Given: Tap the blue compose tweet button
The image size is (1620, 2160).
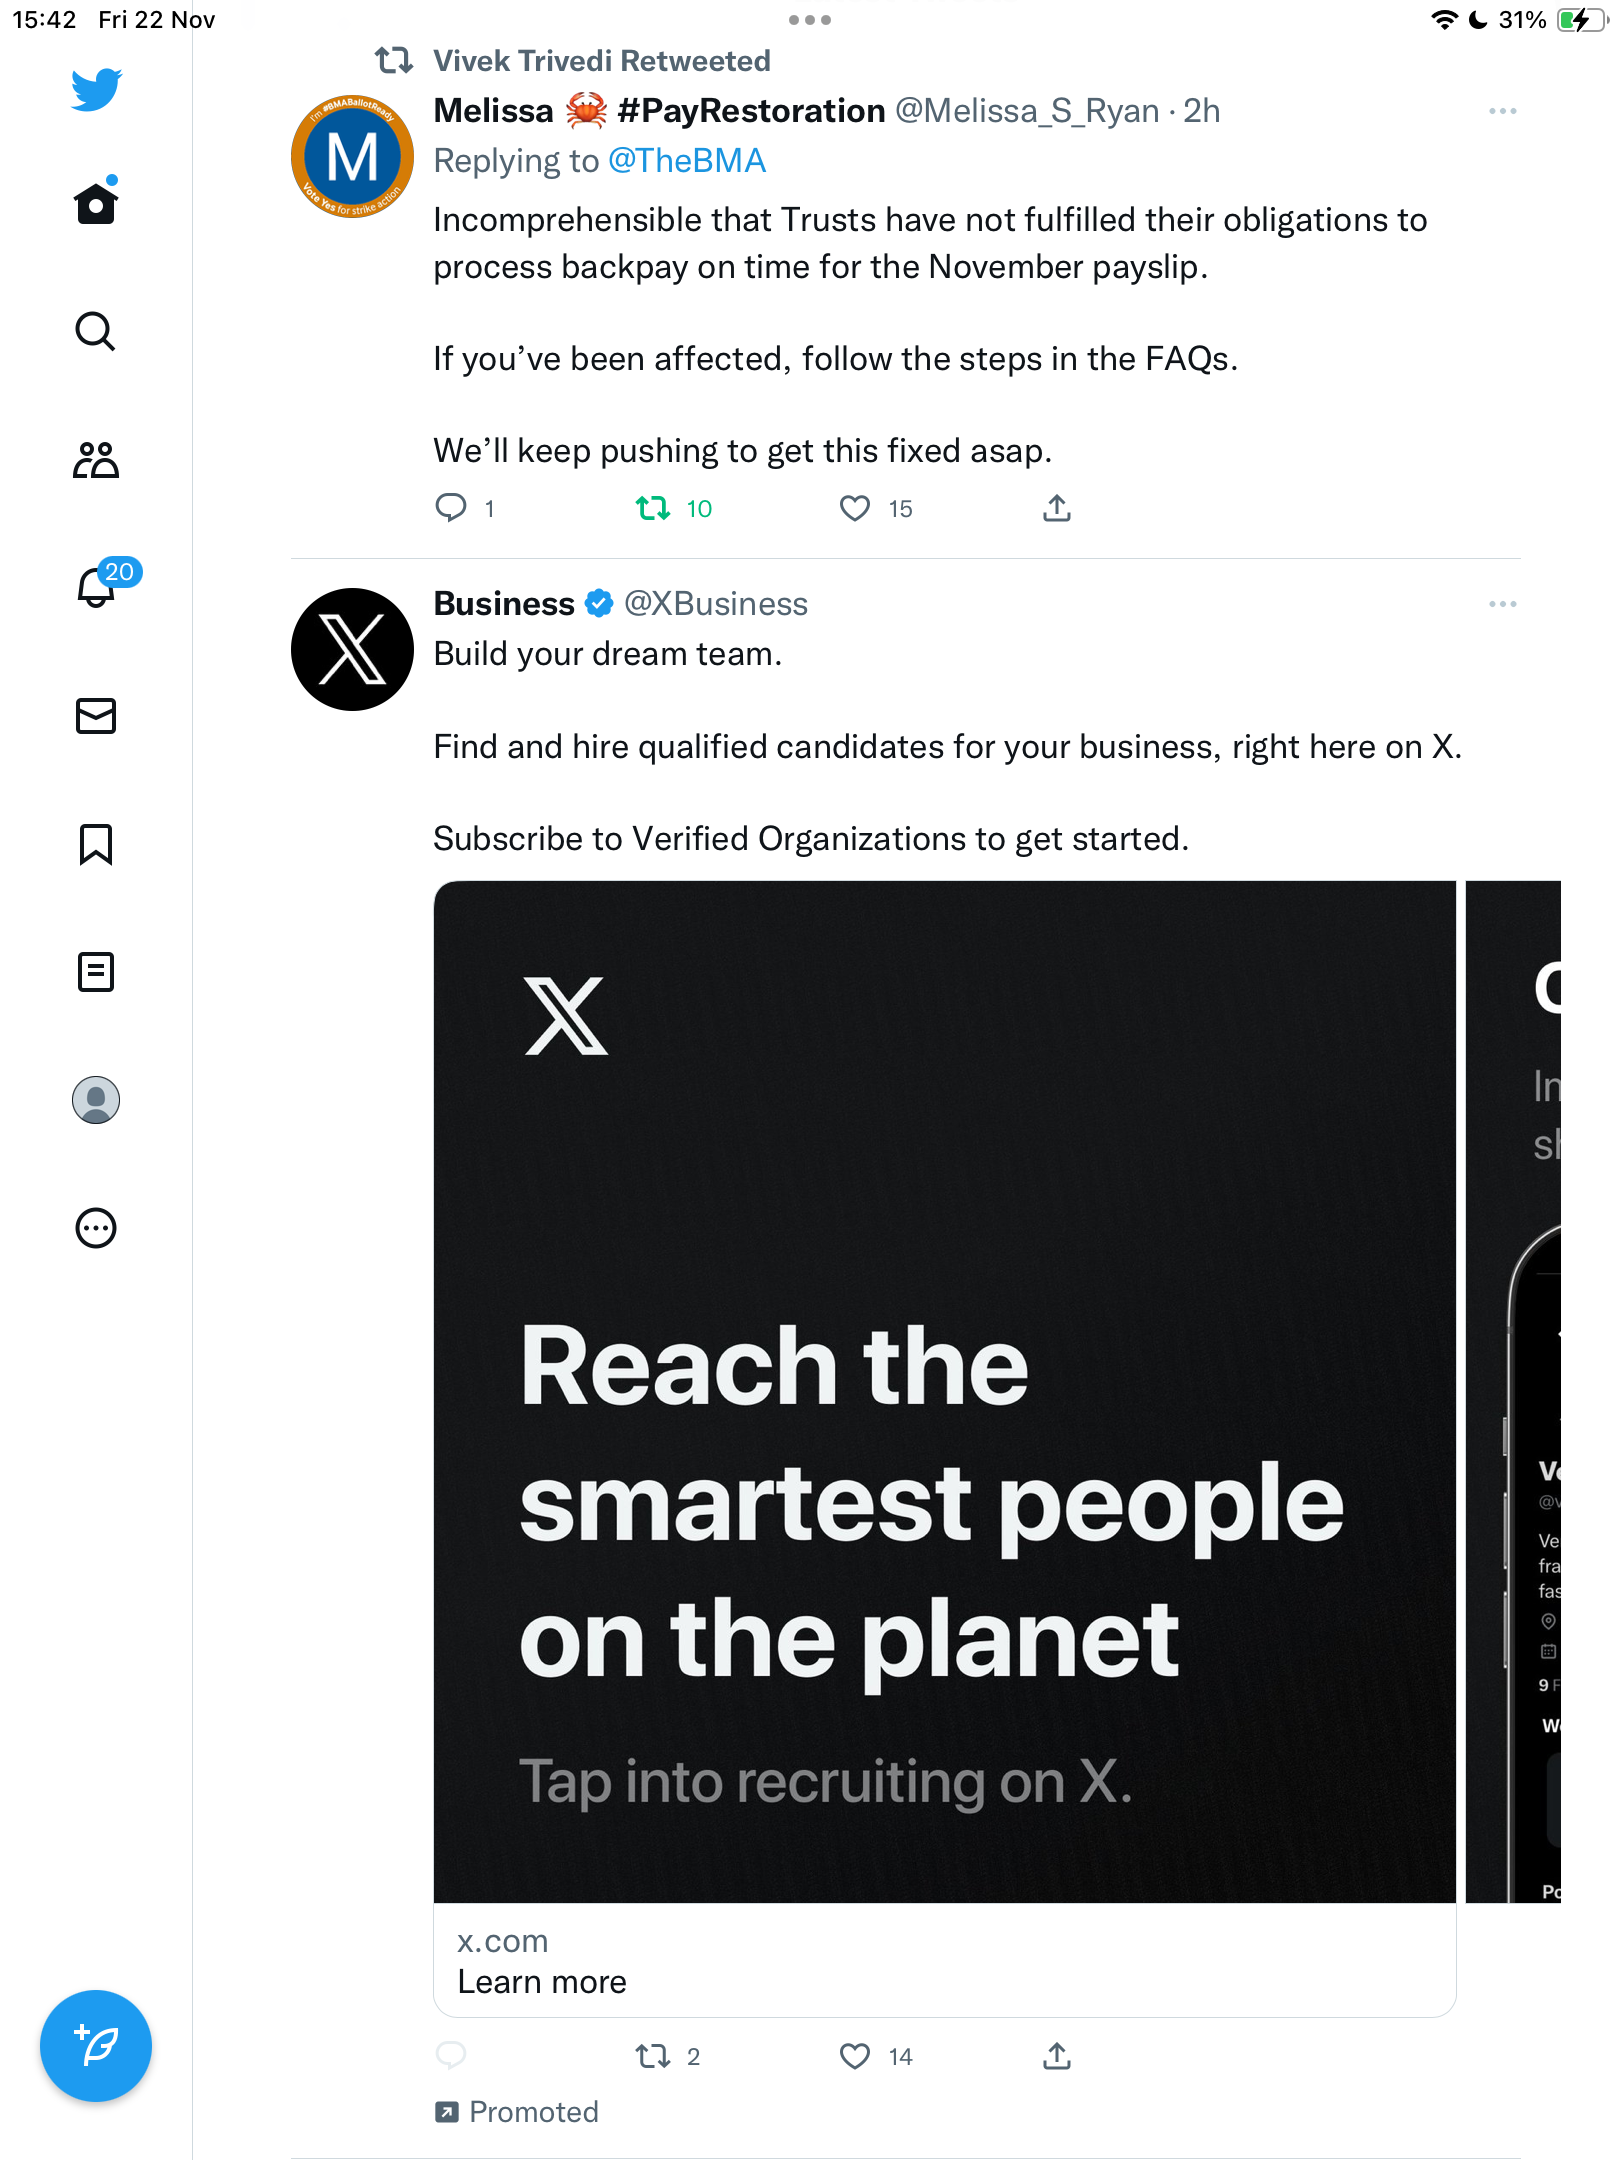Looking at the screenshot, I should coord(96,2046).
